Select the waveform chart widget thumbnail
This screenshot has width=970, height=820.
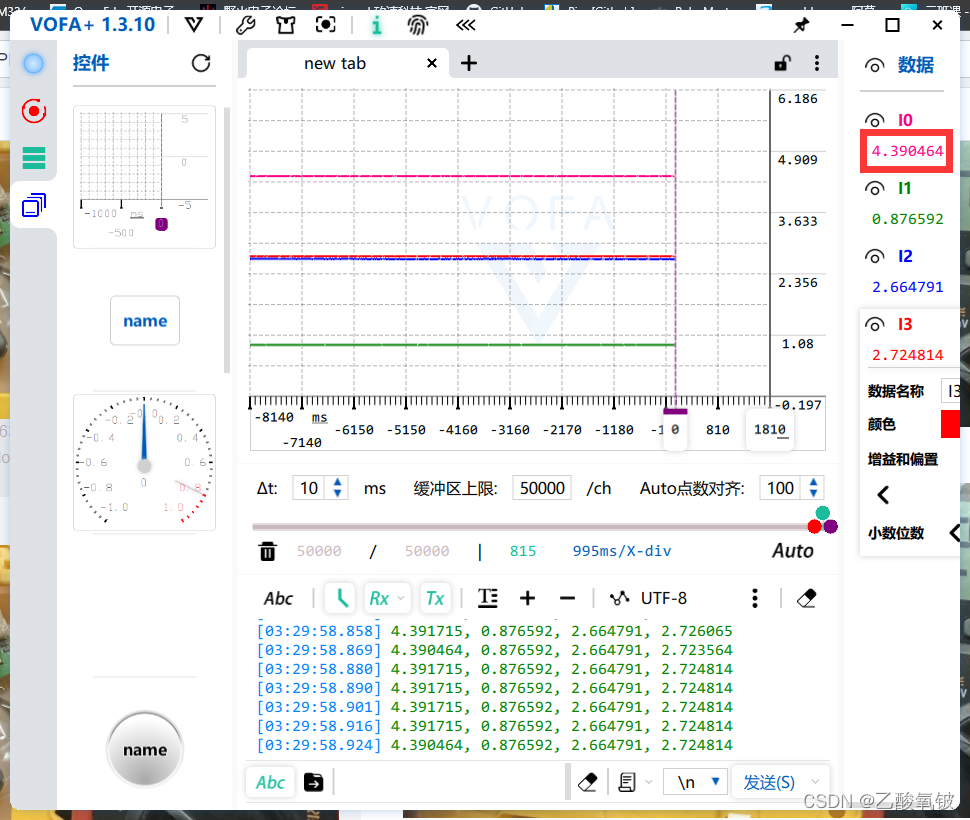[x=144, y=177]
